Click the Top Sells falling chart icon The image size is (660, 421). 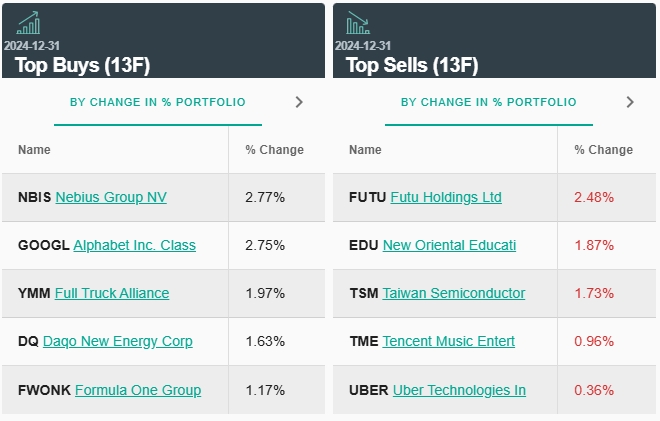[x=357, y=23]
